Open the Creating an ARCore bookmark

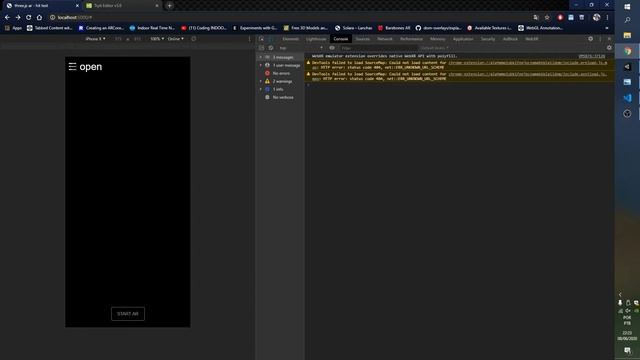point(101,28)
